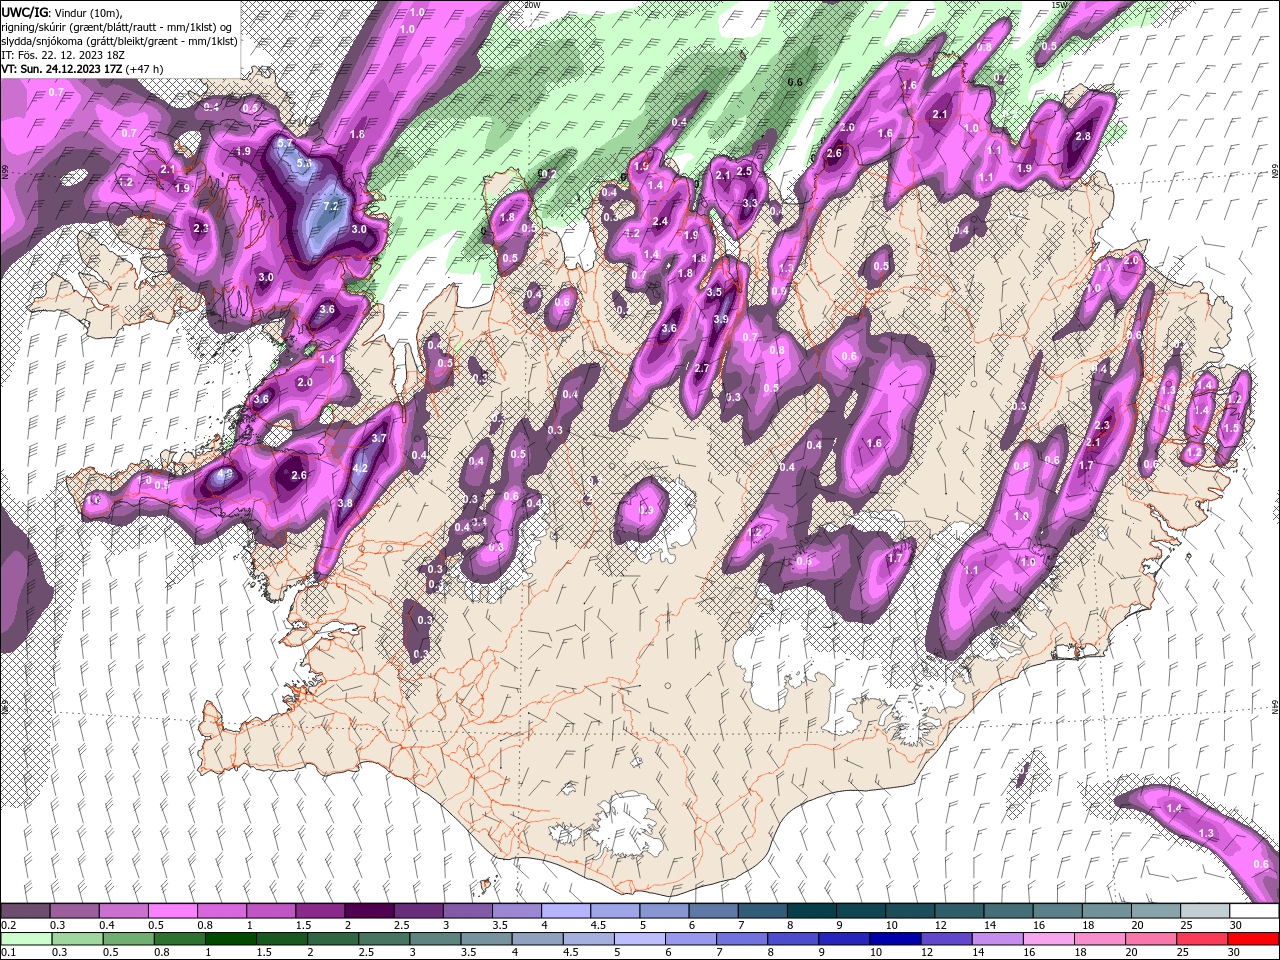
Task: Click the 3.7 precipitation value label
Action: tap(379, 438)
